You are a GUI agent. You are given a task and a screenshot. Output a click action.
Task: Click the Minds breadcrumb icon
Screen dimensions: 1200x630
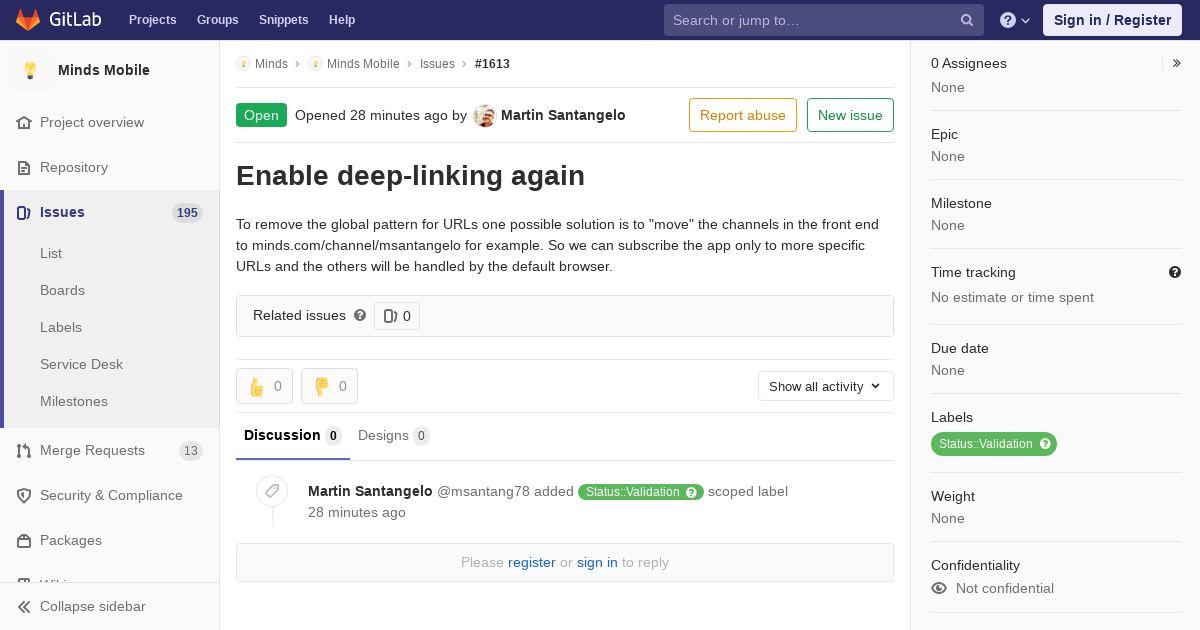coord(243,64)
